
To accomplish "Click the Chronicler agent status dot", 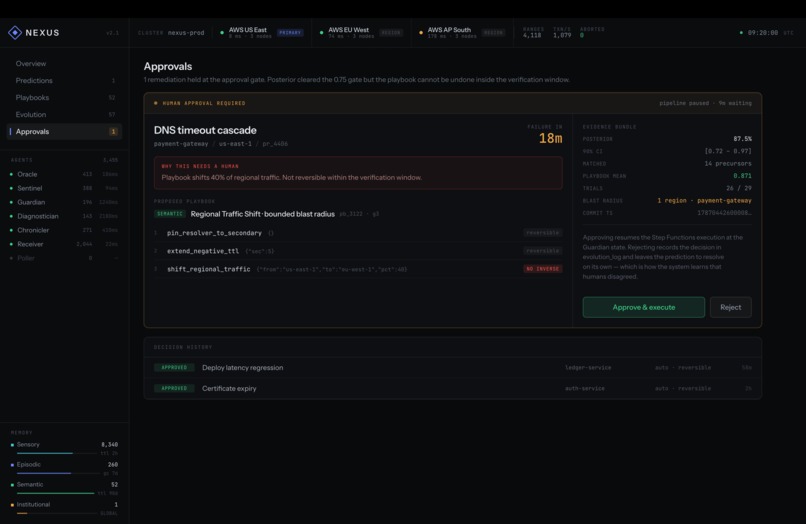I will point(11,230).
